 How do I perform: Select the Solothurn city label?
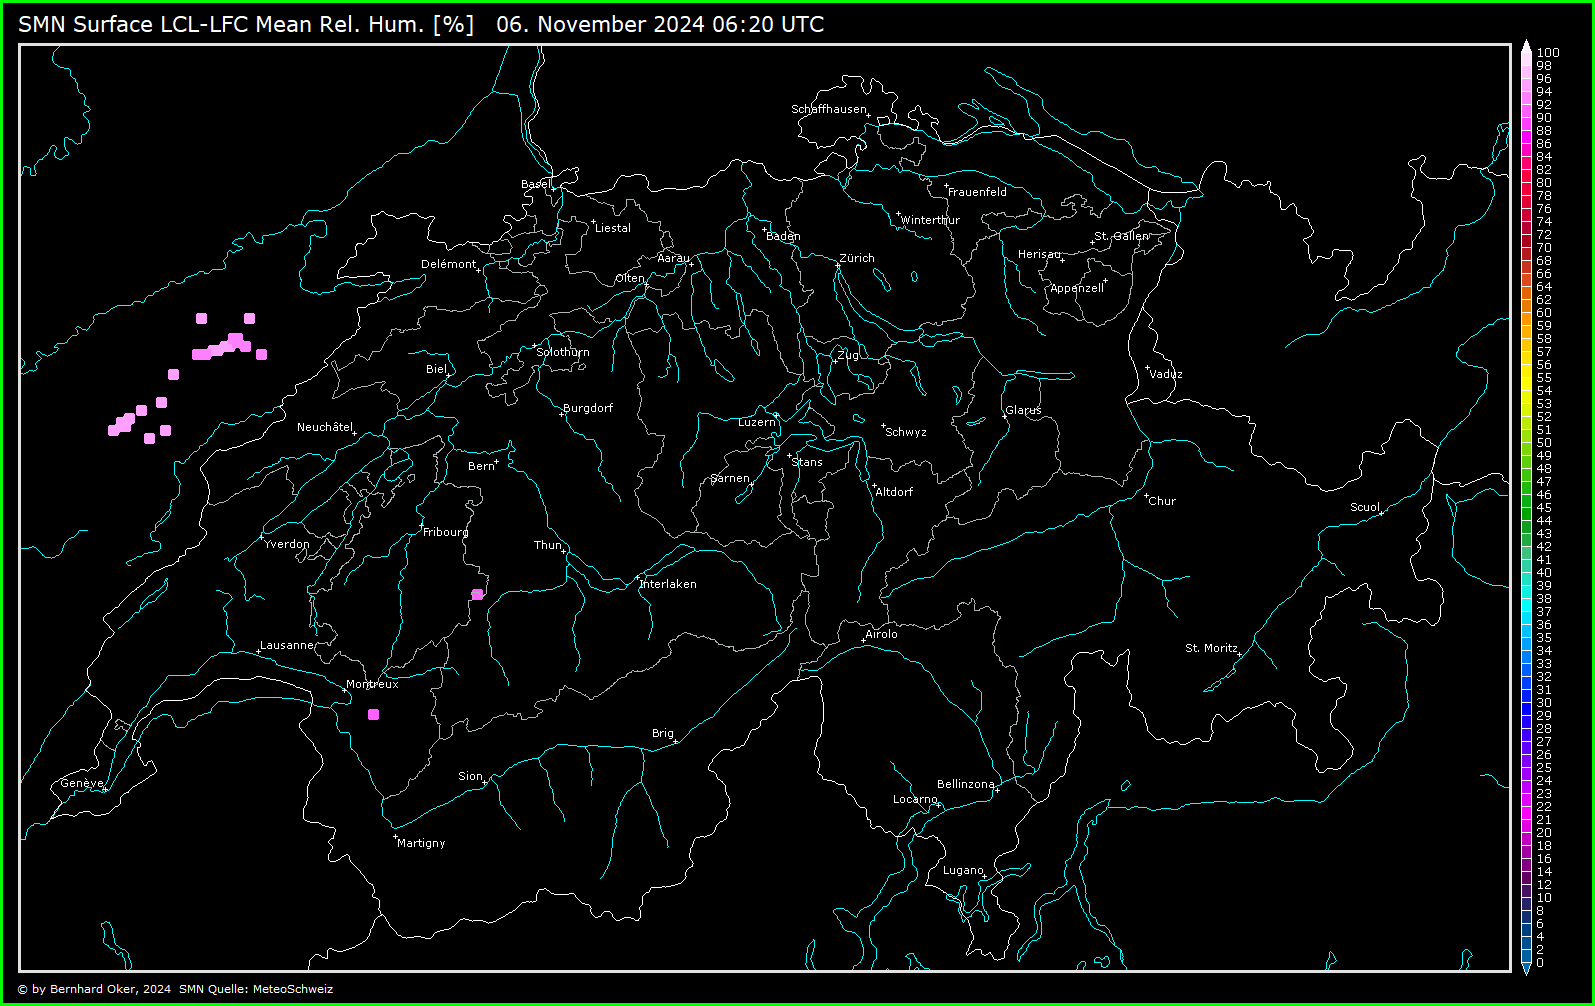click(x=563, y=352)
